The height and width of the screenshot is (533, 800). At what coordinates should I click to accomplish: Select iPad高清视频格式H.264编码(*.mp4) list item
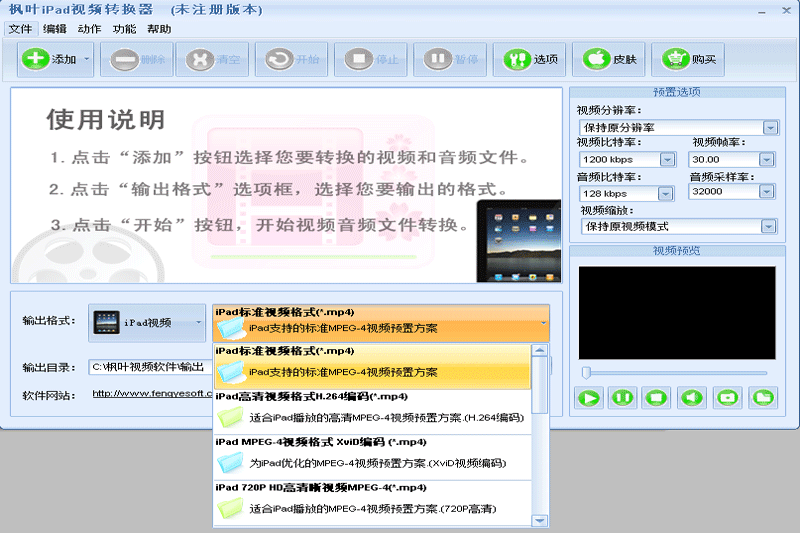372,412
